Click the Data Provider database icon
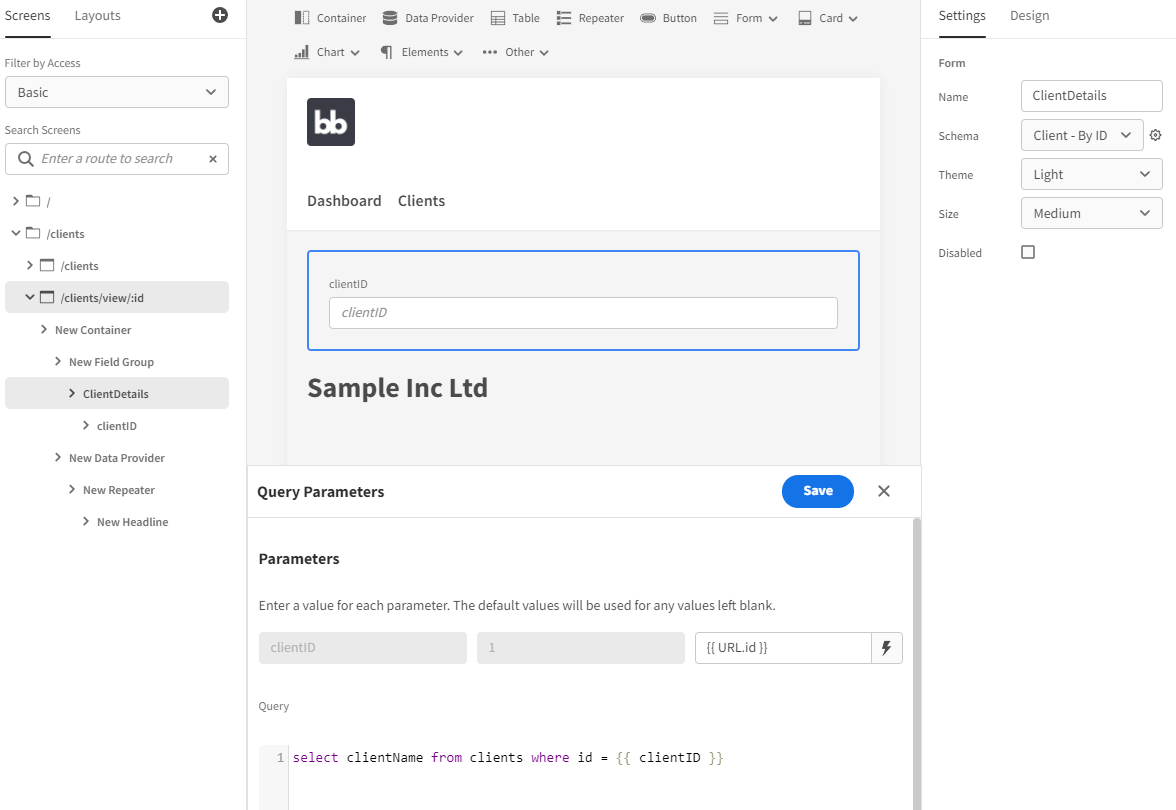1176x810 pixels. [x=390, y=18]
